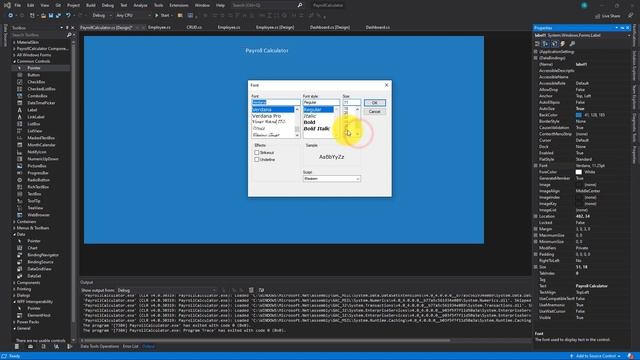
Task: Select the PictureBox control in Toolbox
Action: pos(37,166)
